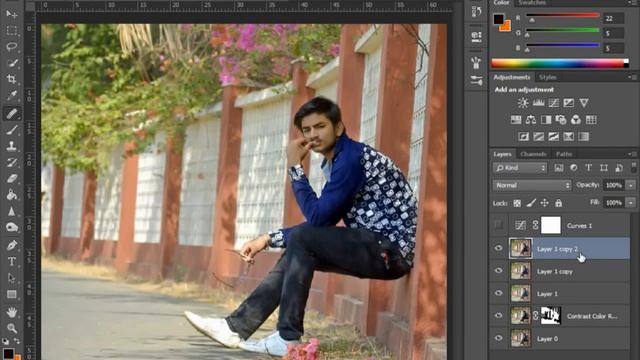Swap foreground and background colors
Viewport: 640px width, 360px height.
(18, 340)
